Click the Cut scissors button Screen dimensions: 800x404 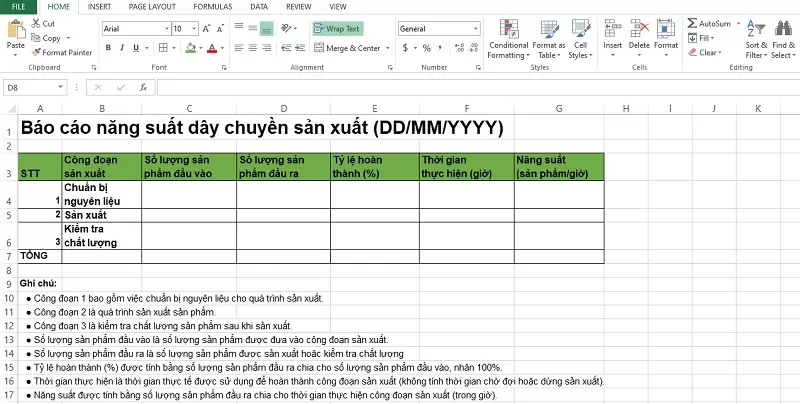tap(43, 23)
